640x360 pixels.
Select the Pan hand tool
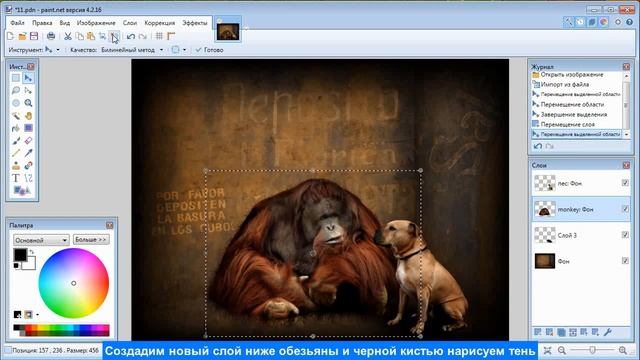coord(28,116)
